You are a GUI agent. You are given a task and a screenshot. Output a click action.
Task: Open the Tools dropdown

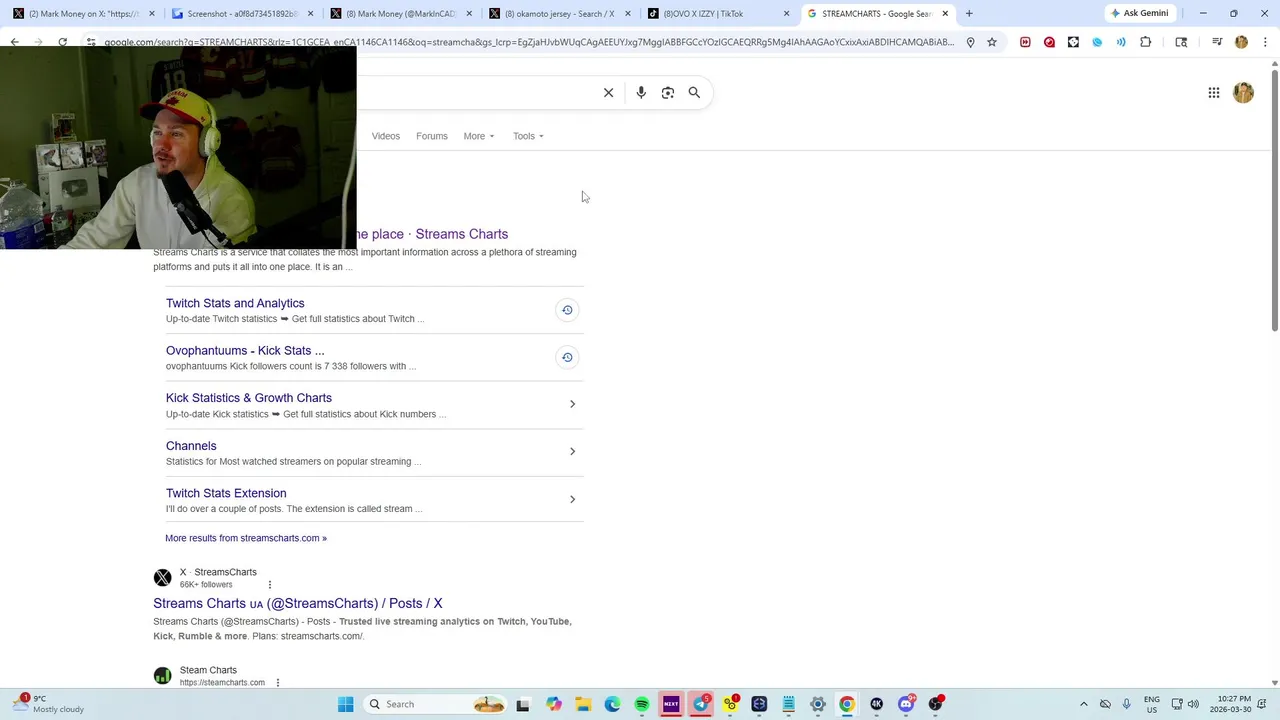tap(528, 136)
